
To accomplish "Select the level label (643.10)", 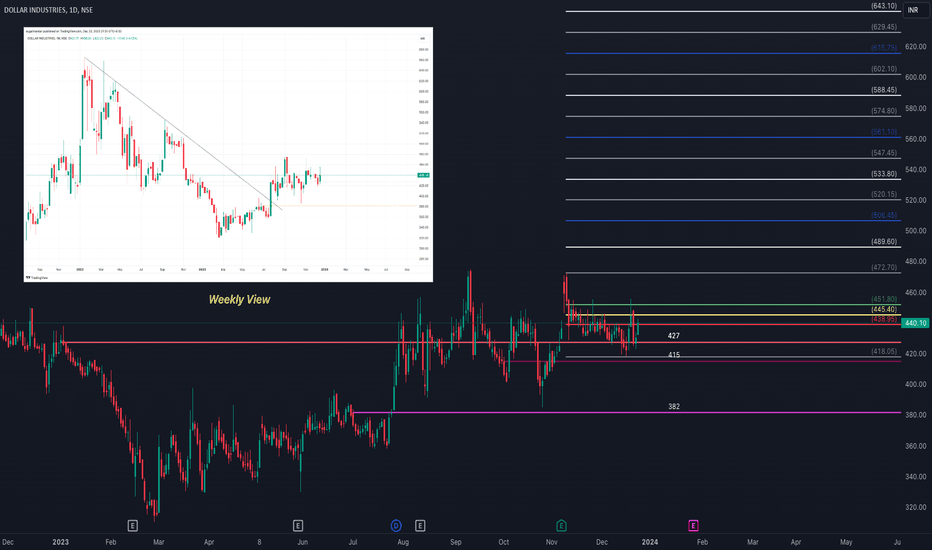I will [x=884, y=6].
